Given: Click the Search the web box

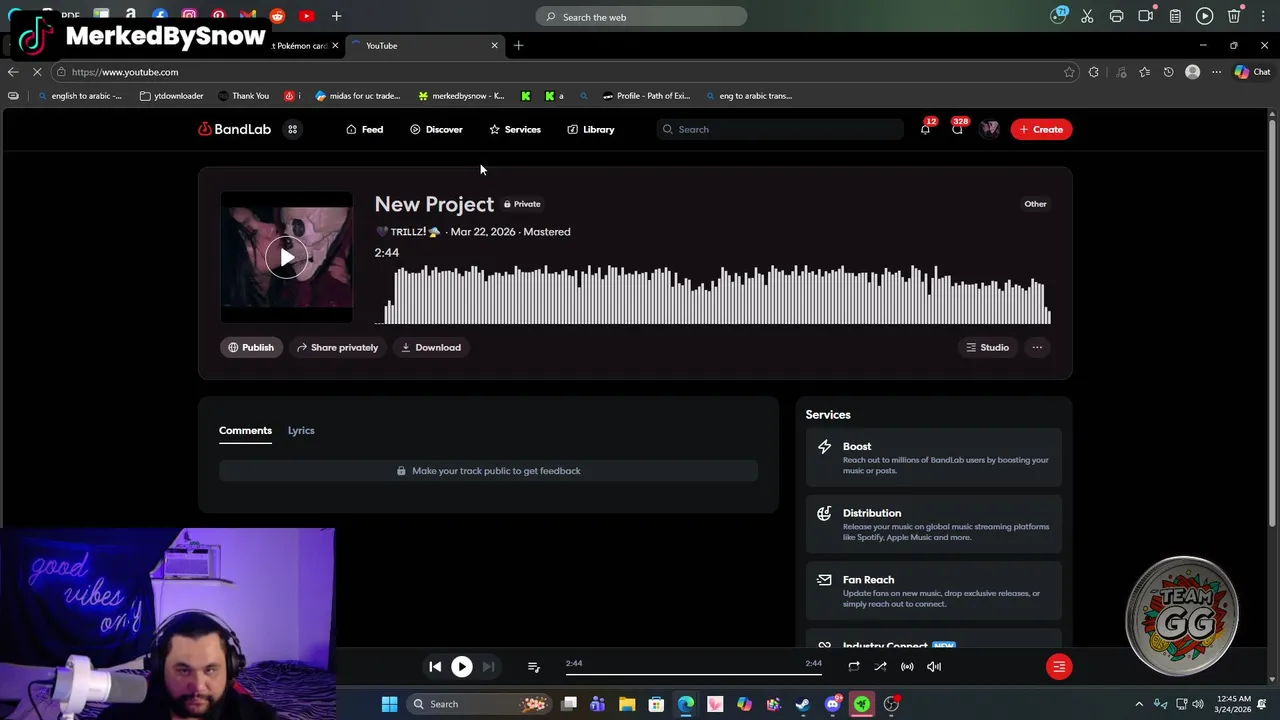Looking at the screenshot, I should coord(641,17).
